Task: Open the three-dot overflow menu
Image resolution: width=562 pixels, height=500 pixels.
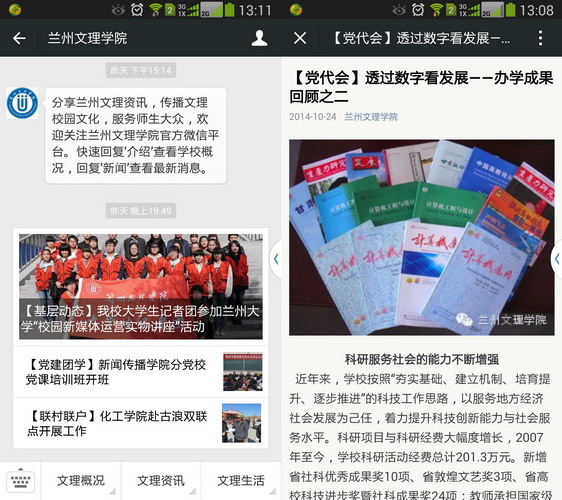Action: pos(540,38)
